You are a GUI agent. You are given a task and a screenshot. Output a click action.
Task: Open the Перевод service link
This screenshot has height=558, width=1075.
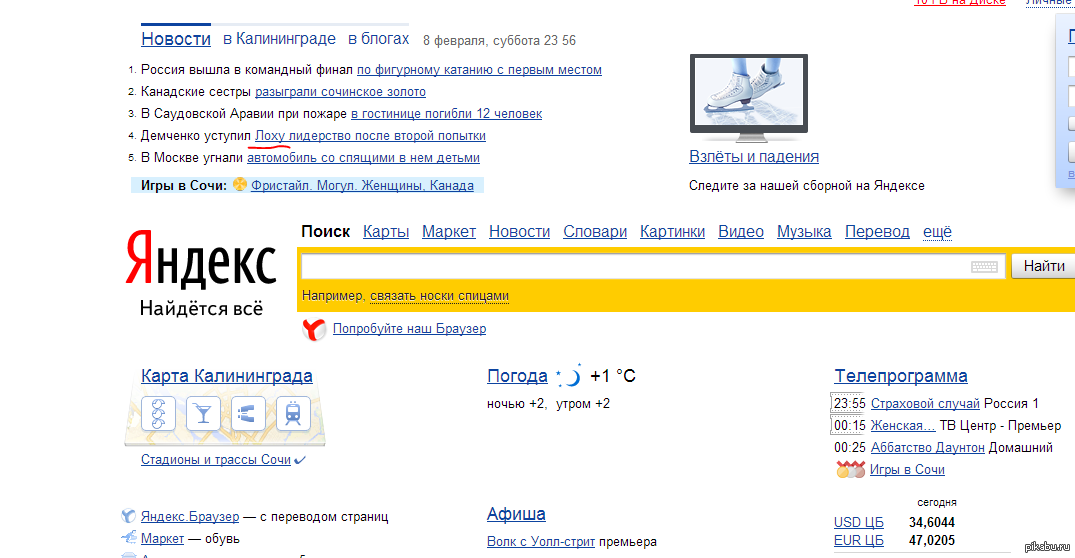pyautogui.click(x=878, y=232)
